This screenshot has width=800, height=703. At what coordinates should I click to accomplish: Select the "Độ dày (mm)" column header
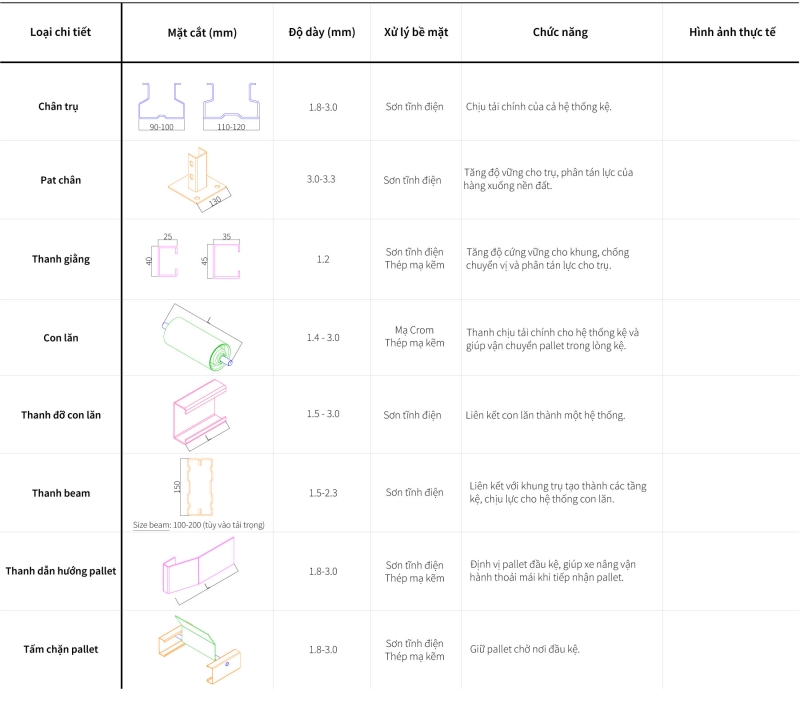(x=322, y=32)
